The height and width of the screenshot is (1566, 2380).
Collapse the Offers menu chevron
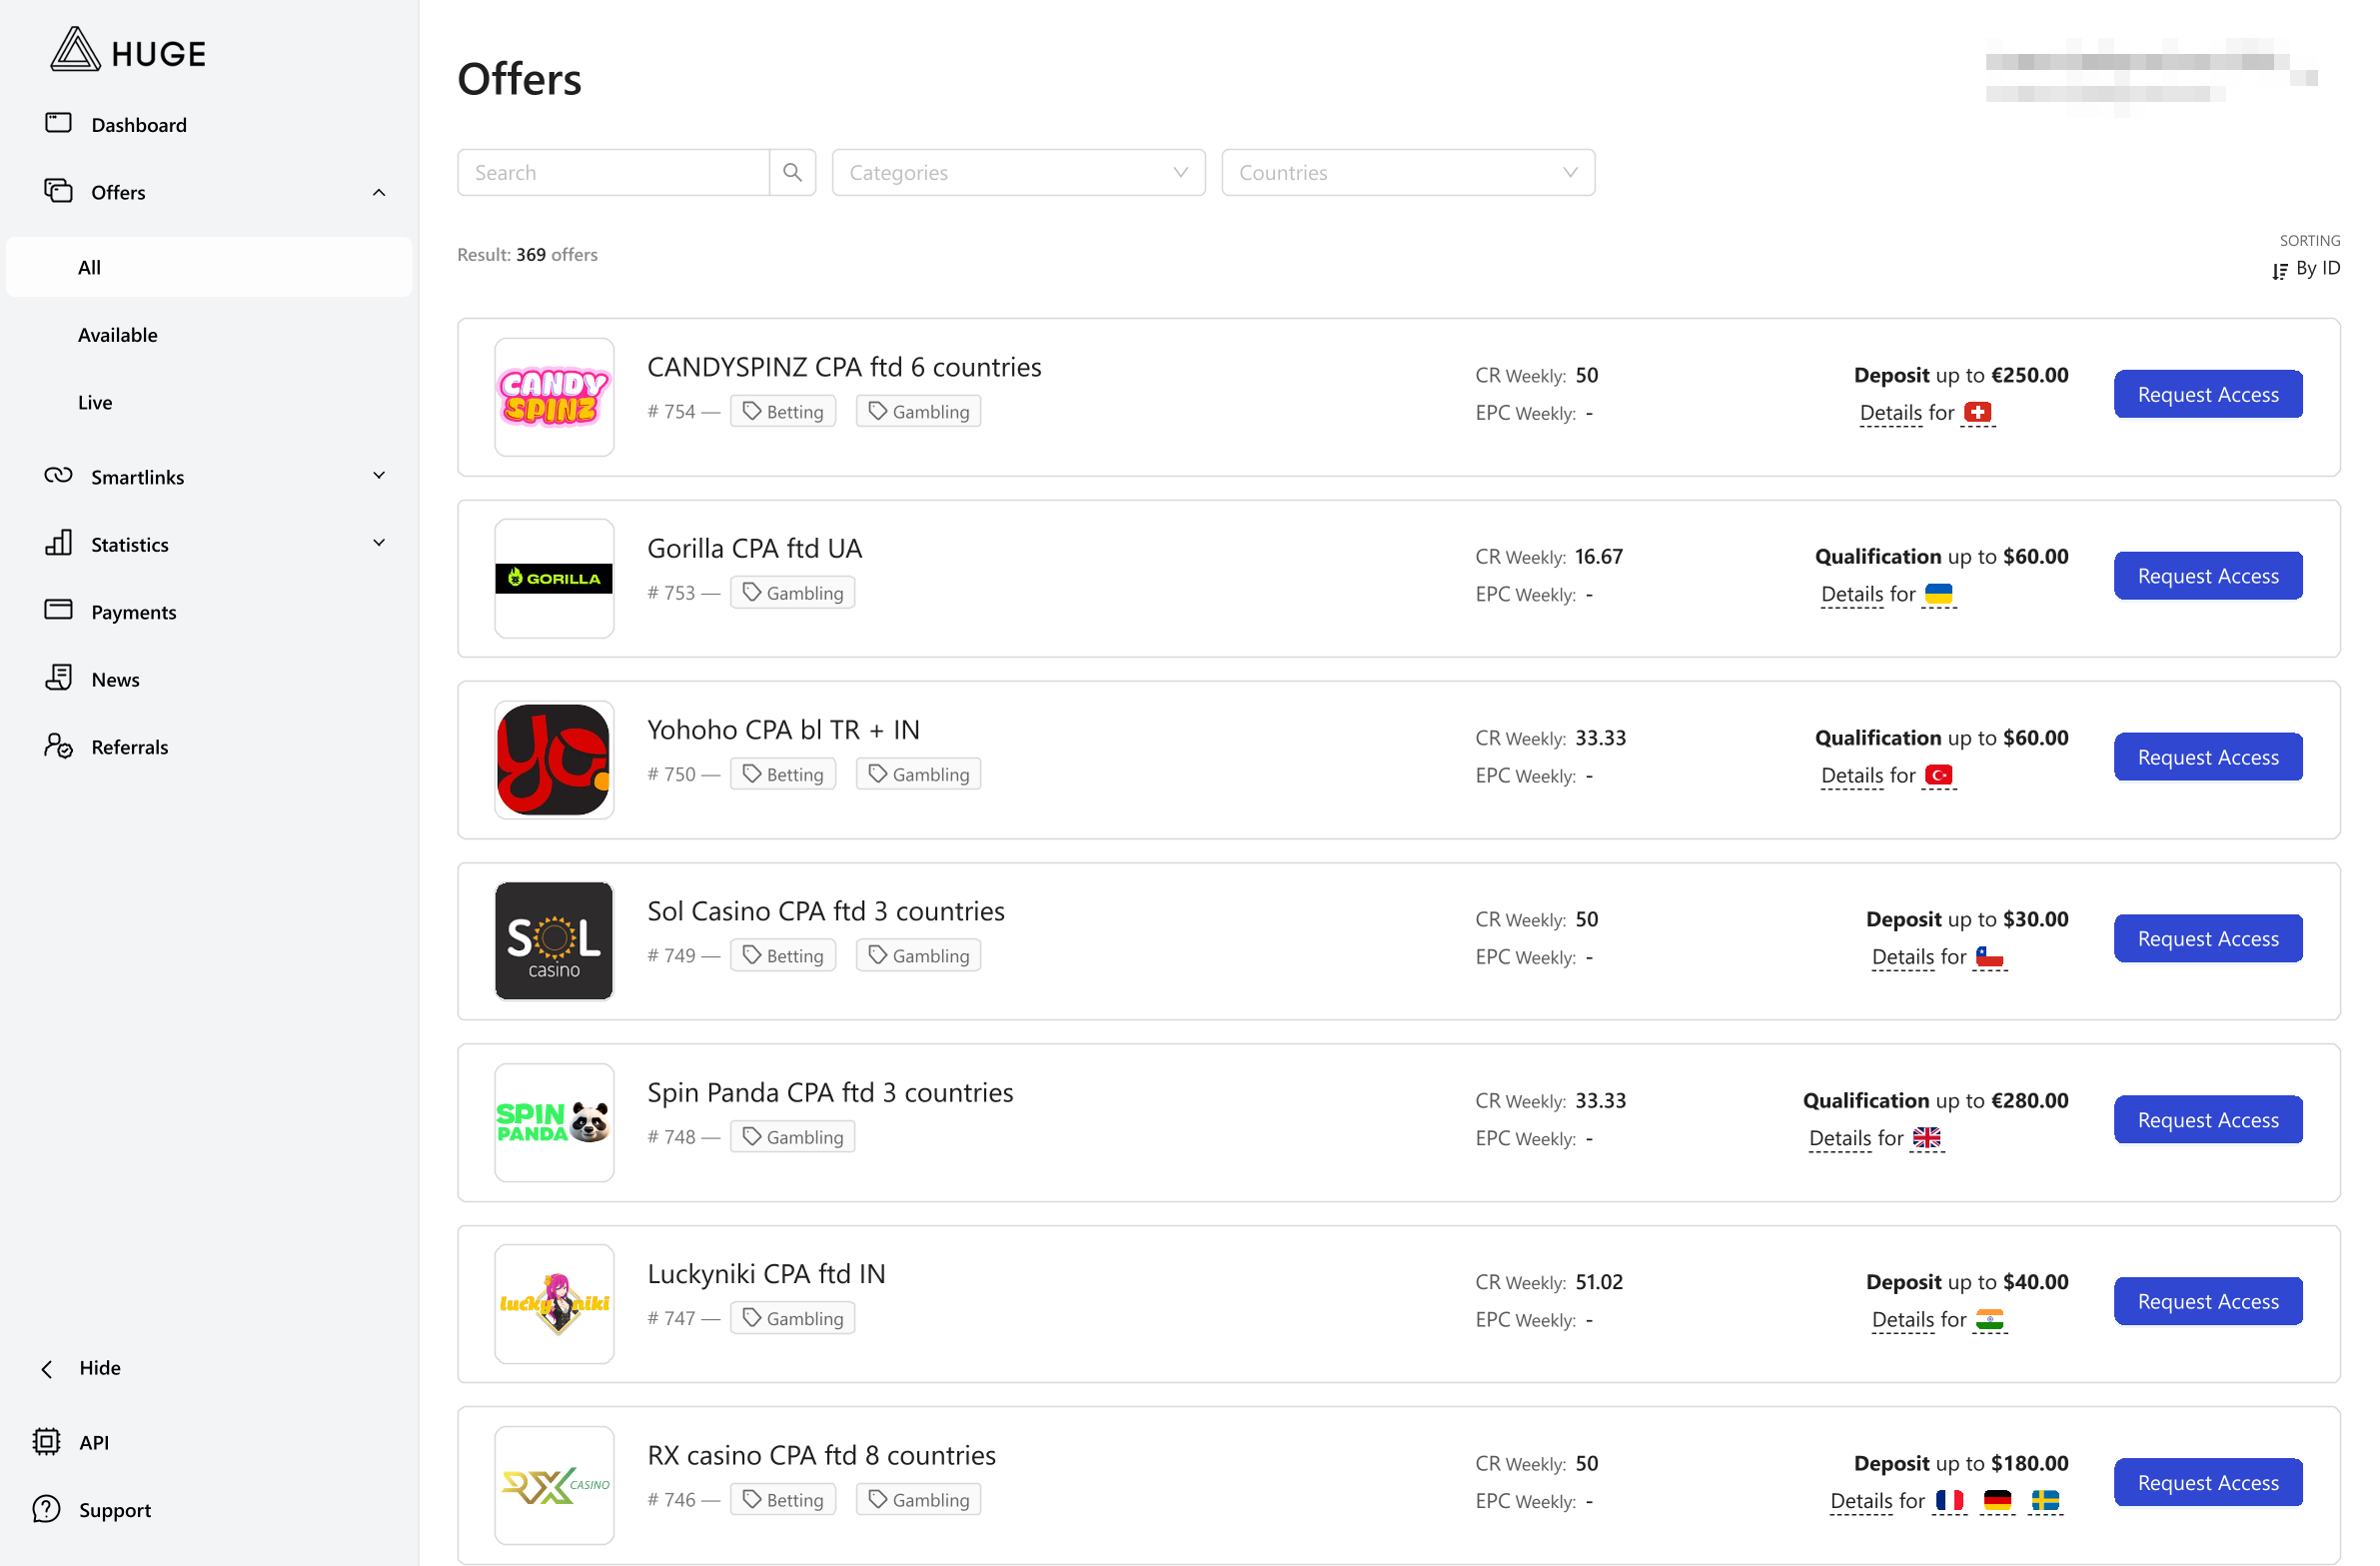click(x=379, y=192)
